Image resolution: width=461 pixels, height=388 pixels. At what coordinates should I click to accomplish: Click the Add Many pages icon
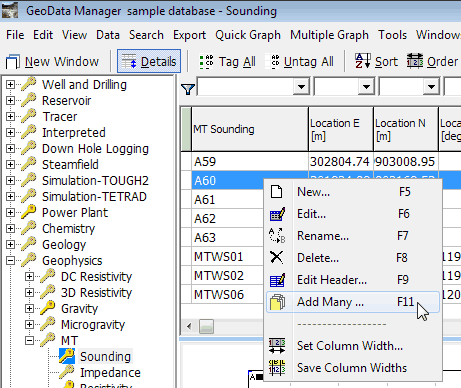277,302
